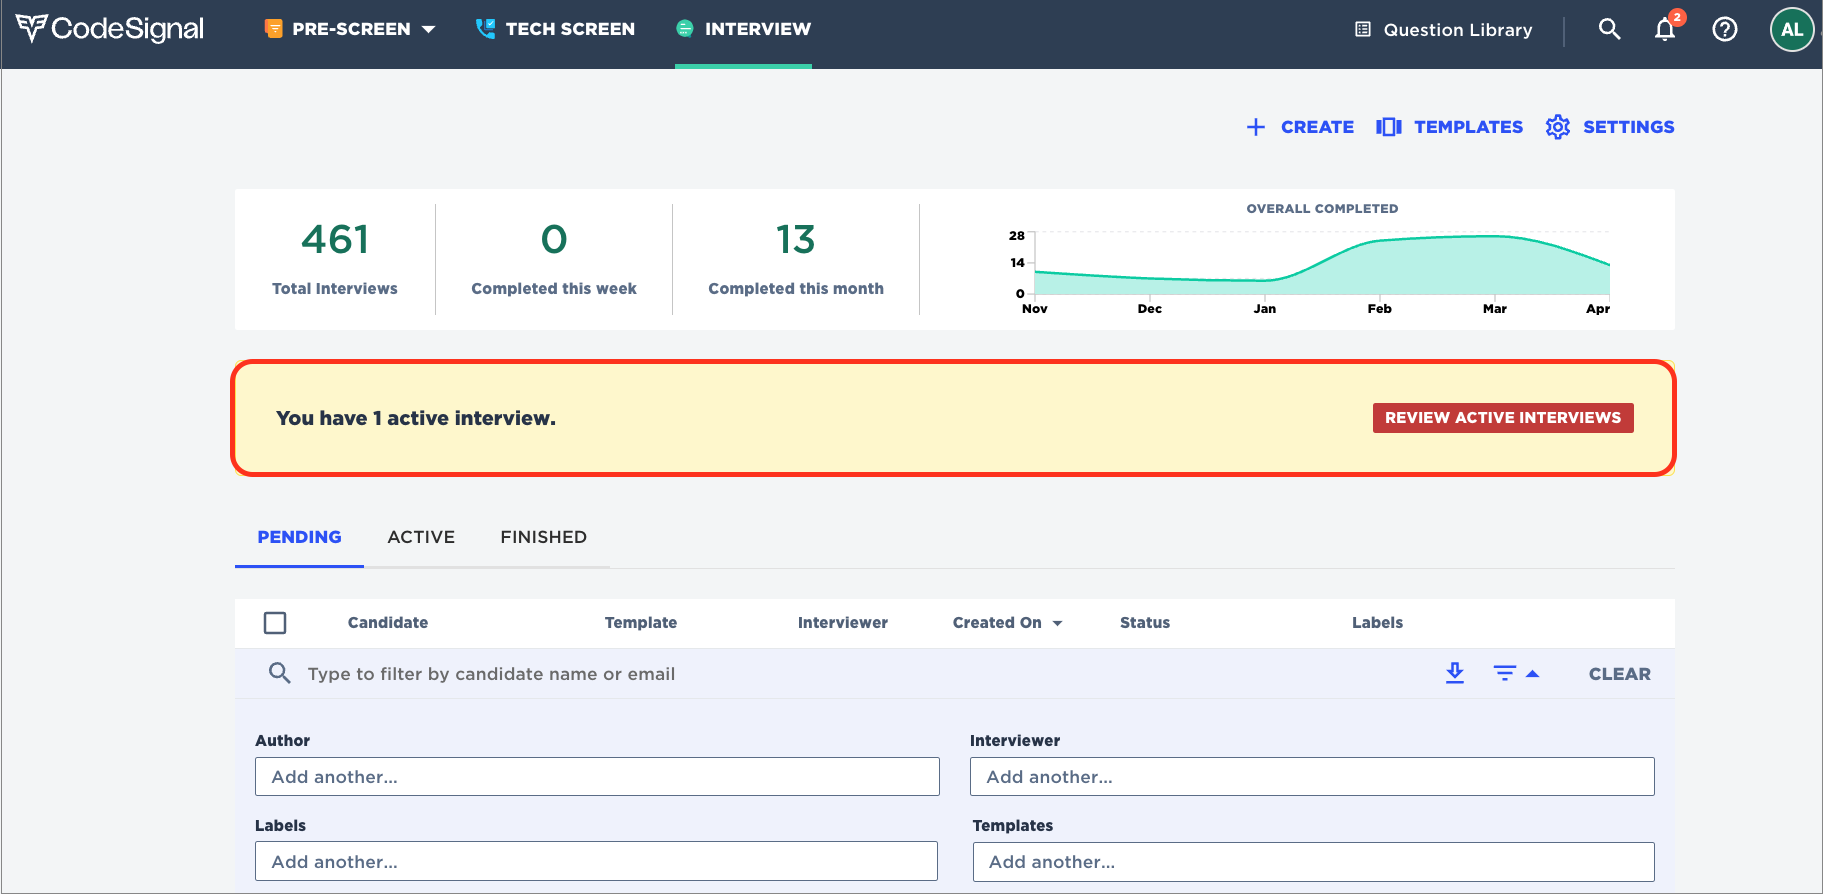The image size is (1823, 894).
Task: Click the Status column header
Action: [x=1145, y=623]
